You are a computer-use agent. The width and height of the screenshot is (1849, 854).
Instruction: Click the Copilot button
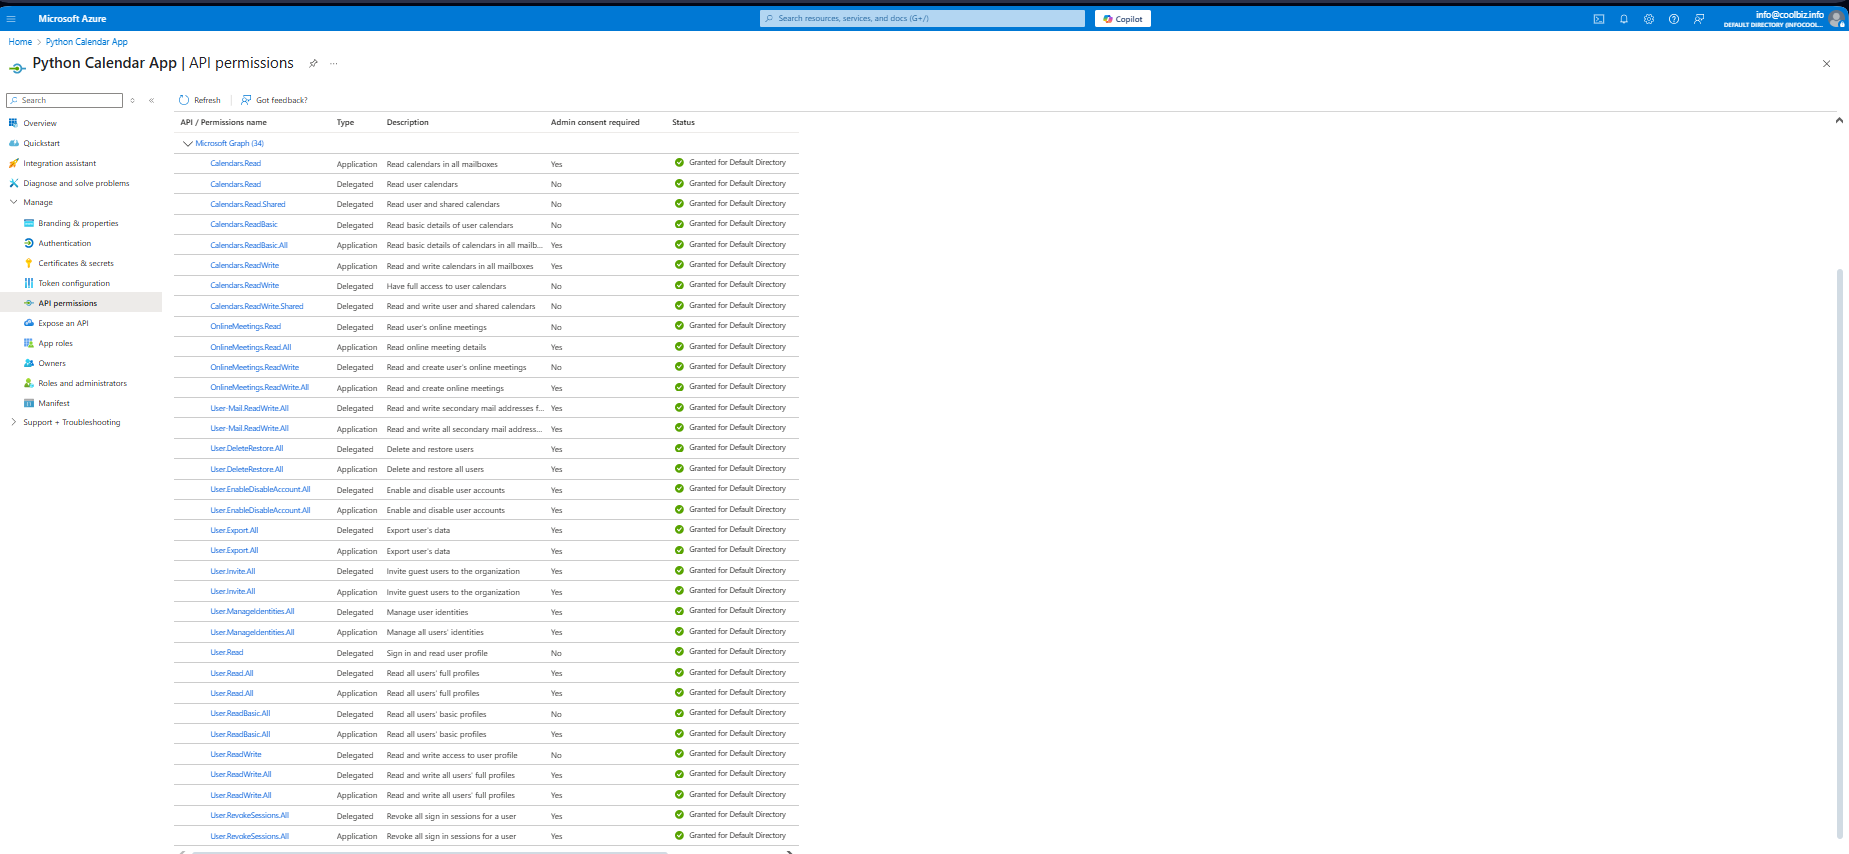click(1123, 19)
